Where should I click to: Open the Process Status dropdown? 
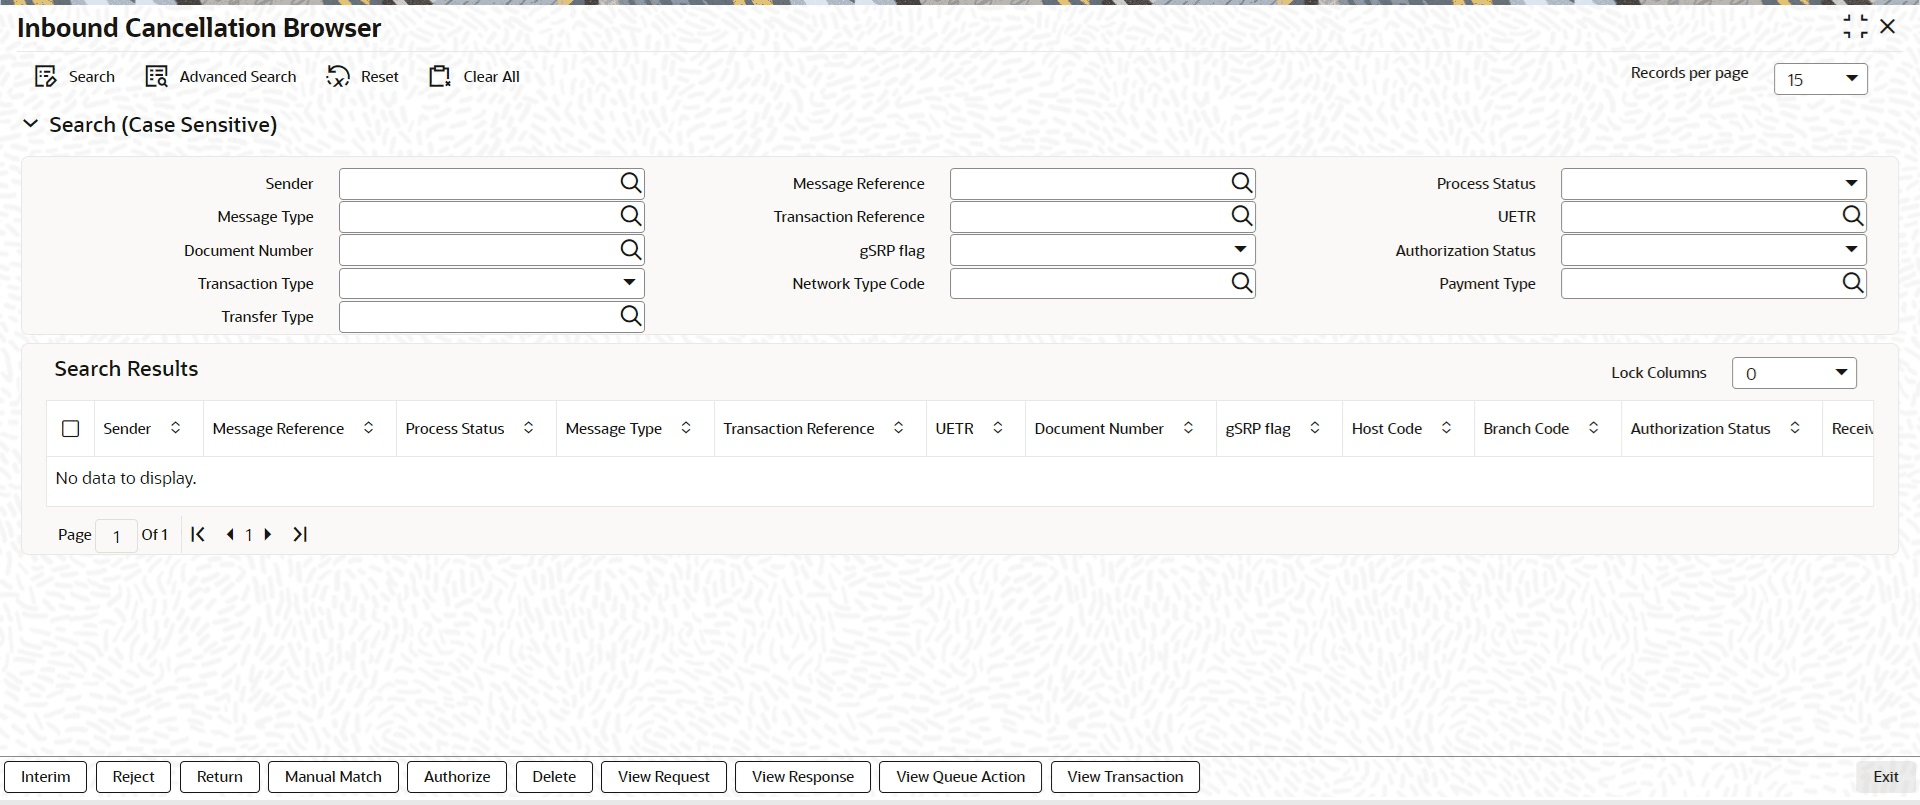pyautogui.click(x=1713, y=183)
